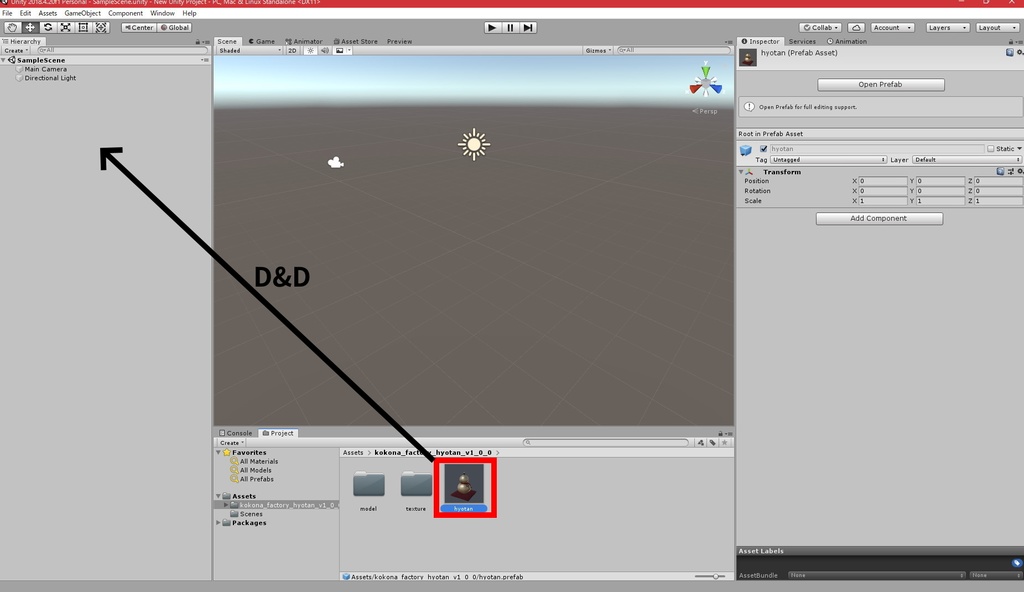Click the Project panel search field
1024x592 pixels.
tap(606, 442)
